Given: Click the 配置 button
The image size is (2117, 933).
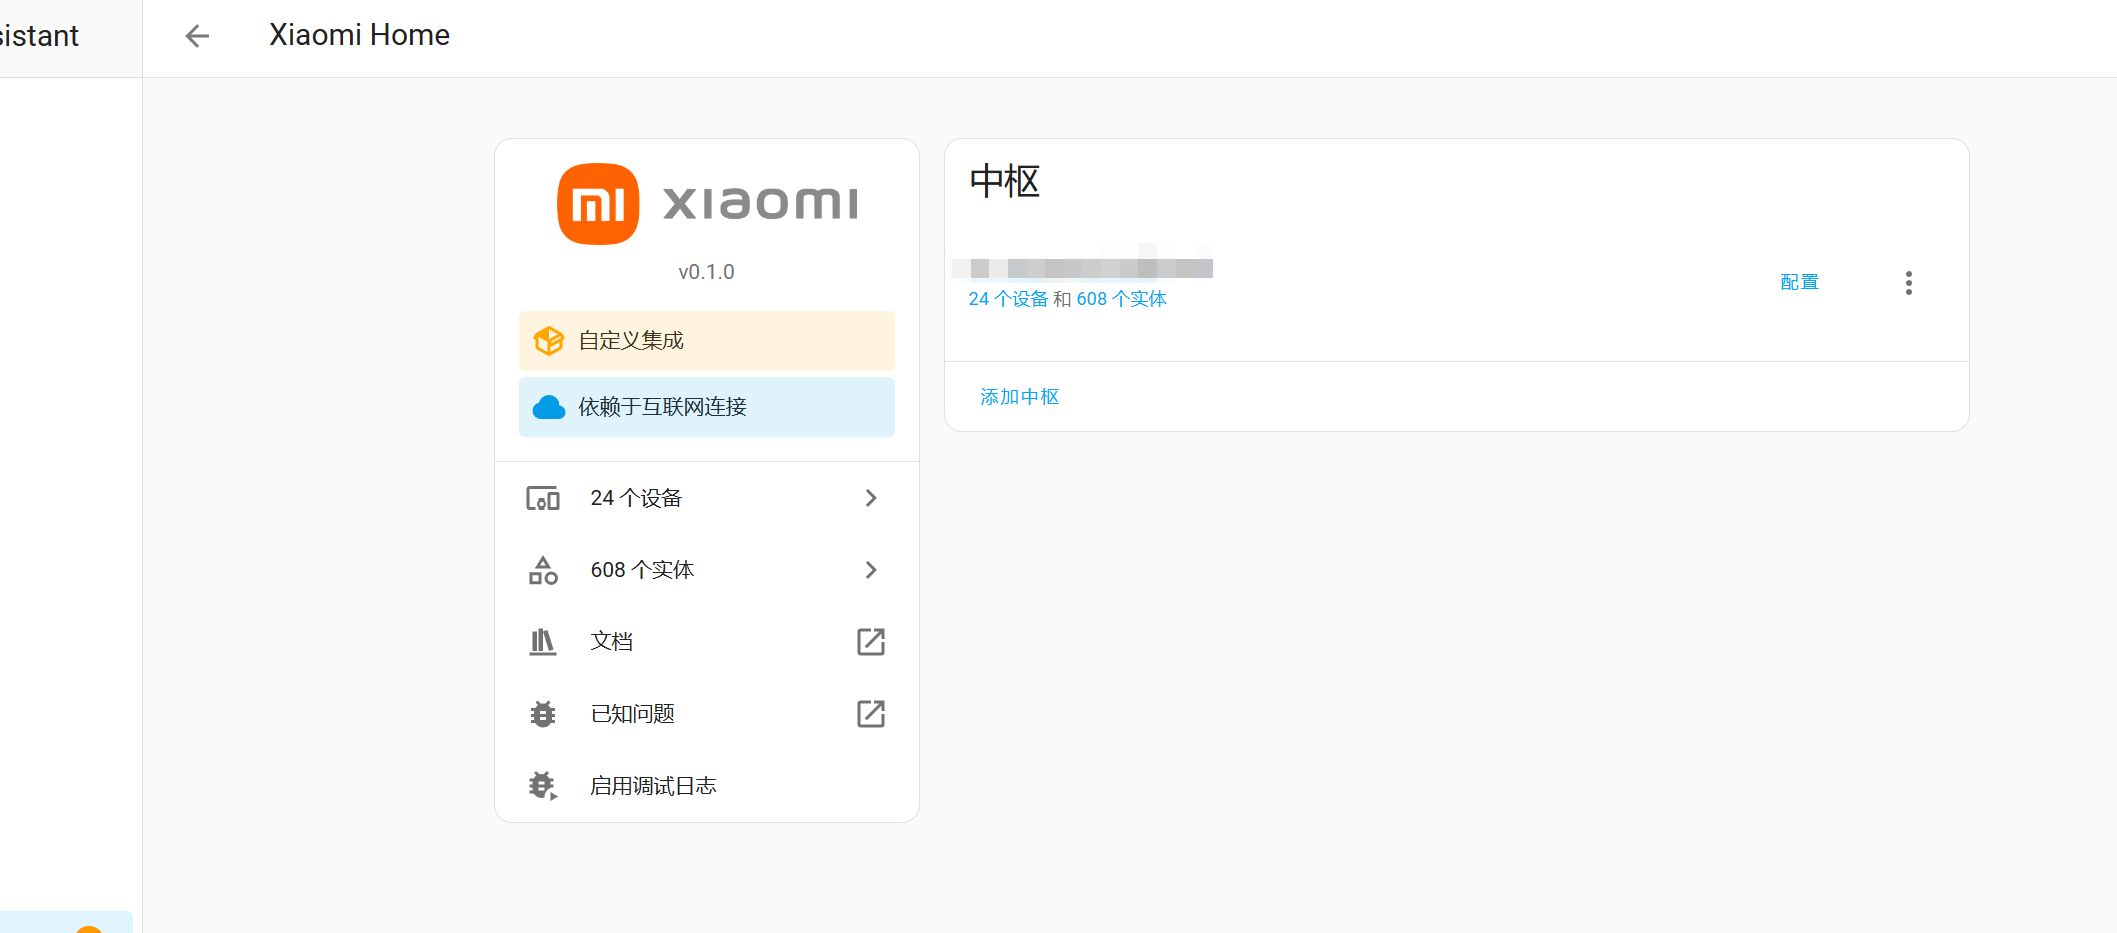Looking at the screenshot, I should (1799, 282).
